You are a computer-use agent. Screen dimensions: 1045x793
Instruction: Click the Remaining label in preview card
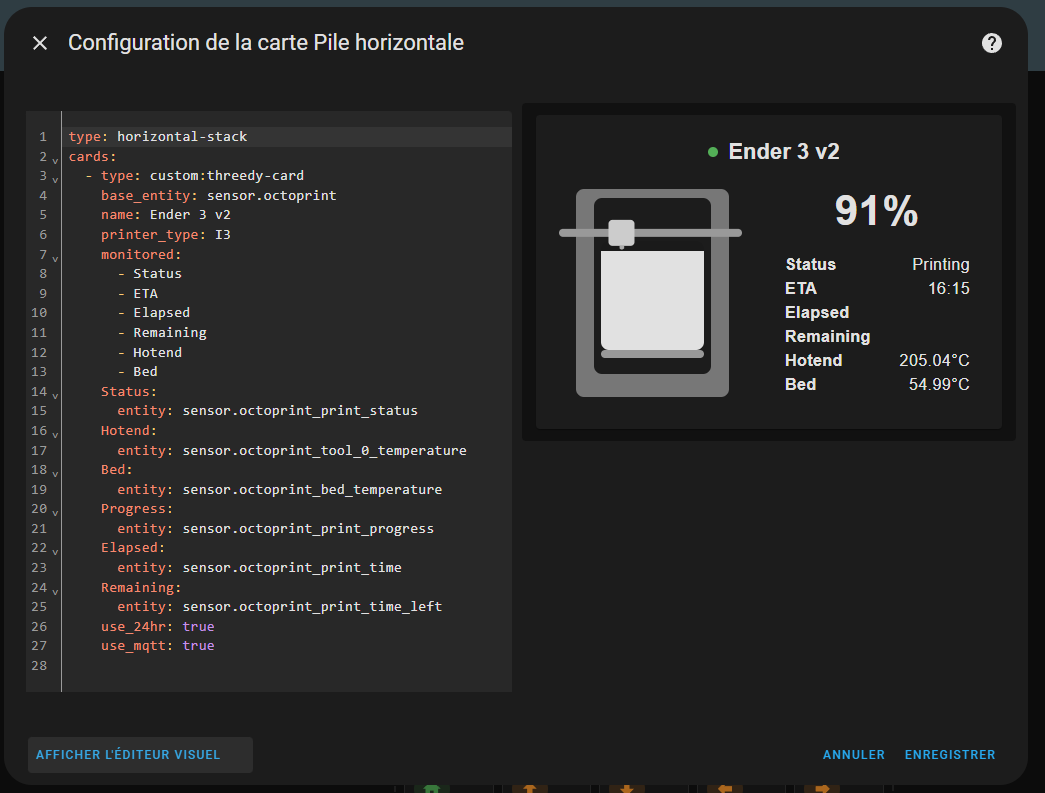[x=828, y=337]
